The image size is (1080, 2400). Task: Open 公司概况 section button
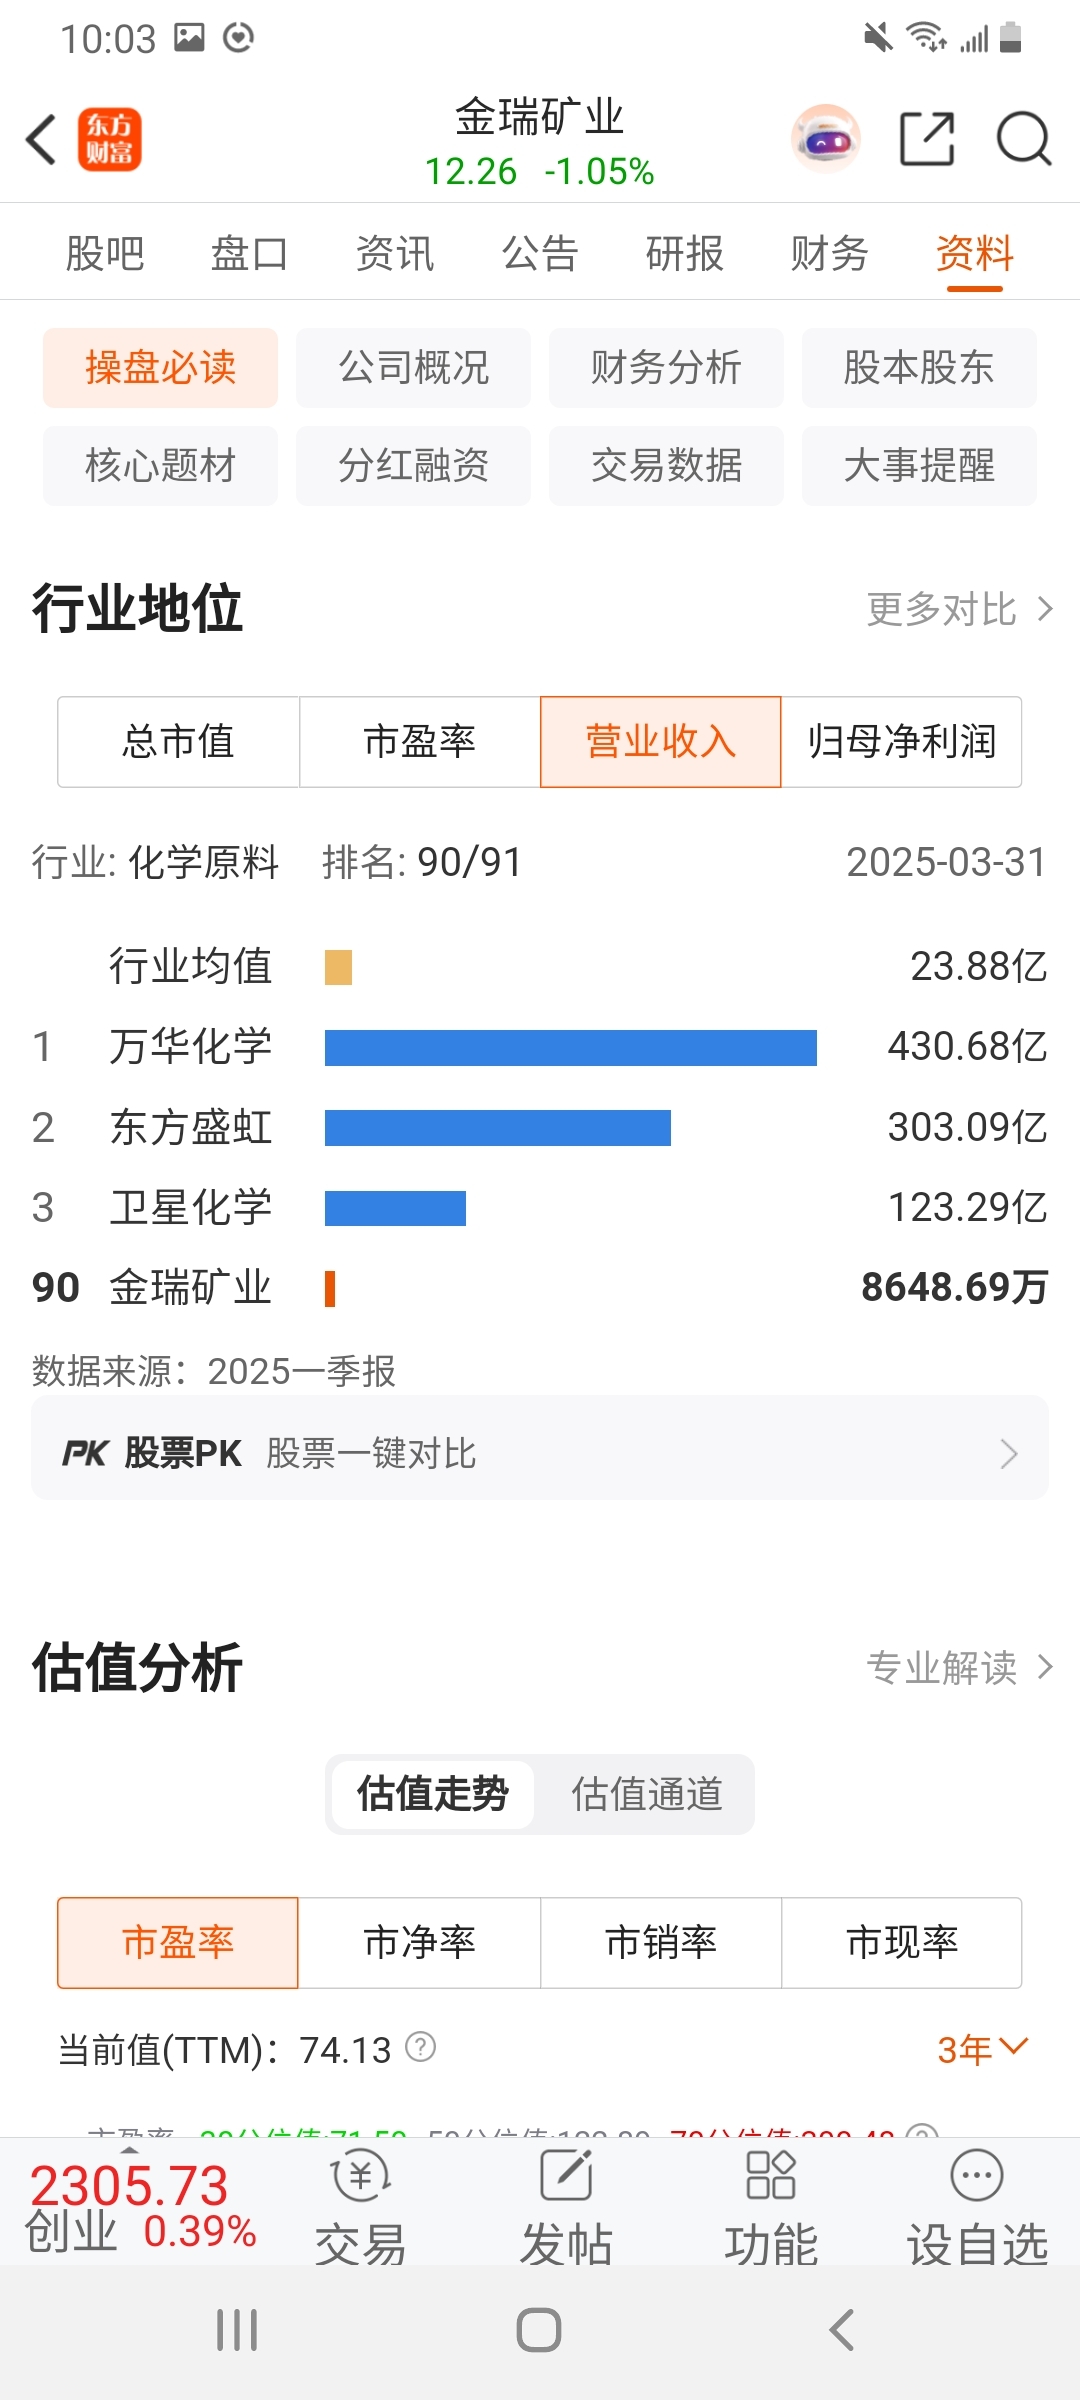[x=413, y=367]
